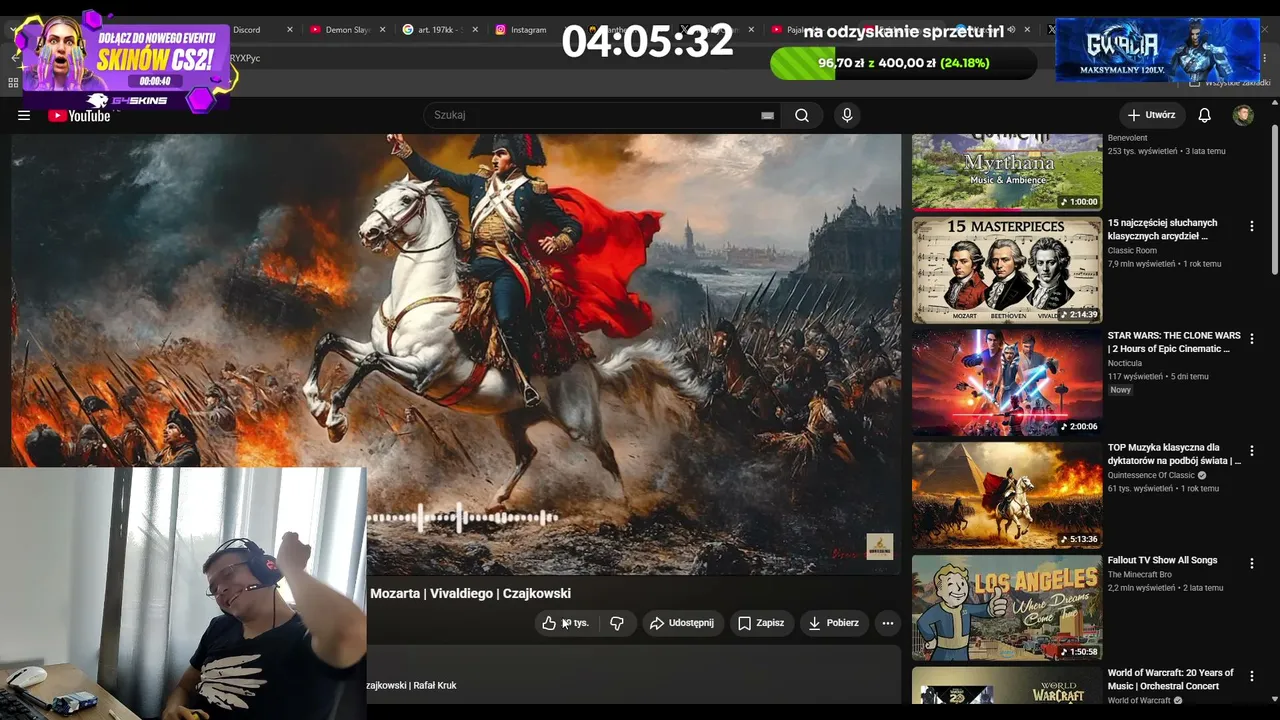Open options for 15 najczęściej słuchanych video

pyautogui.click(x=1251, y=227)
